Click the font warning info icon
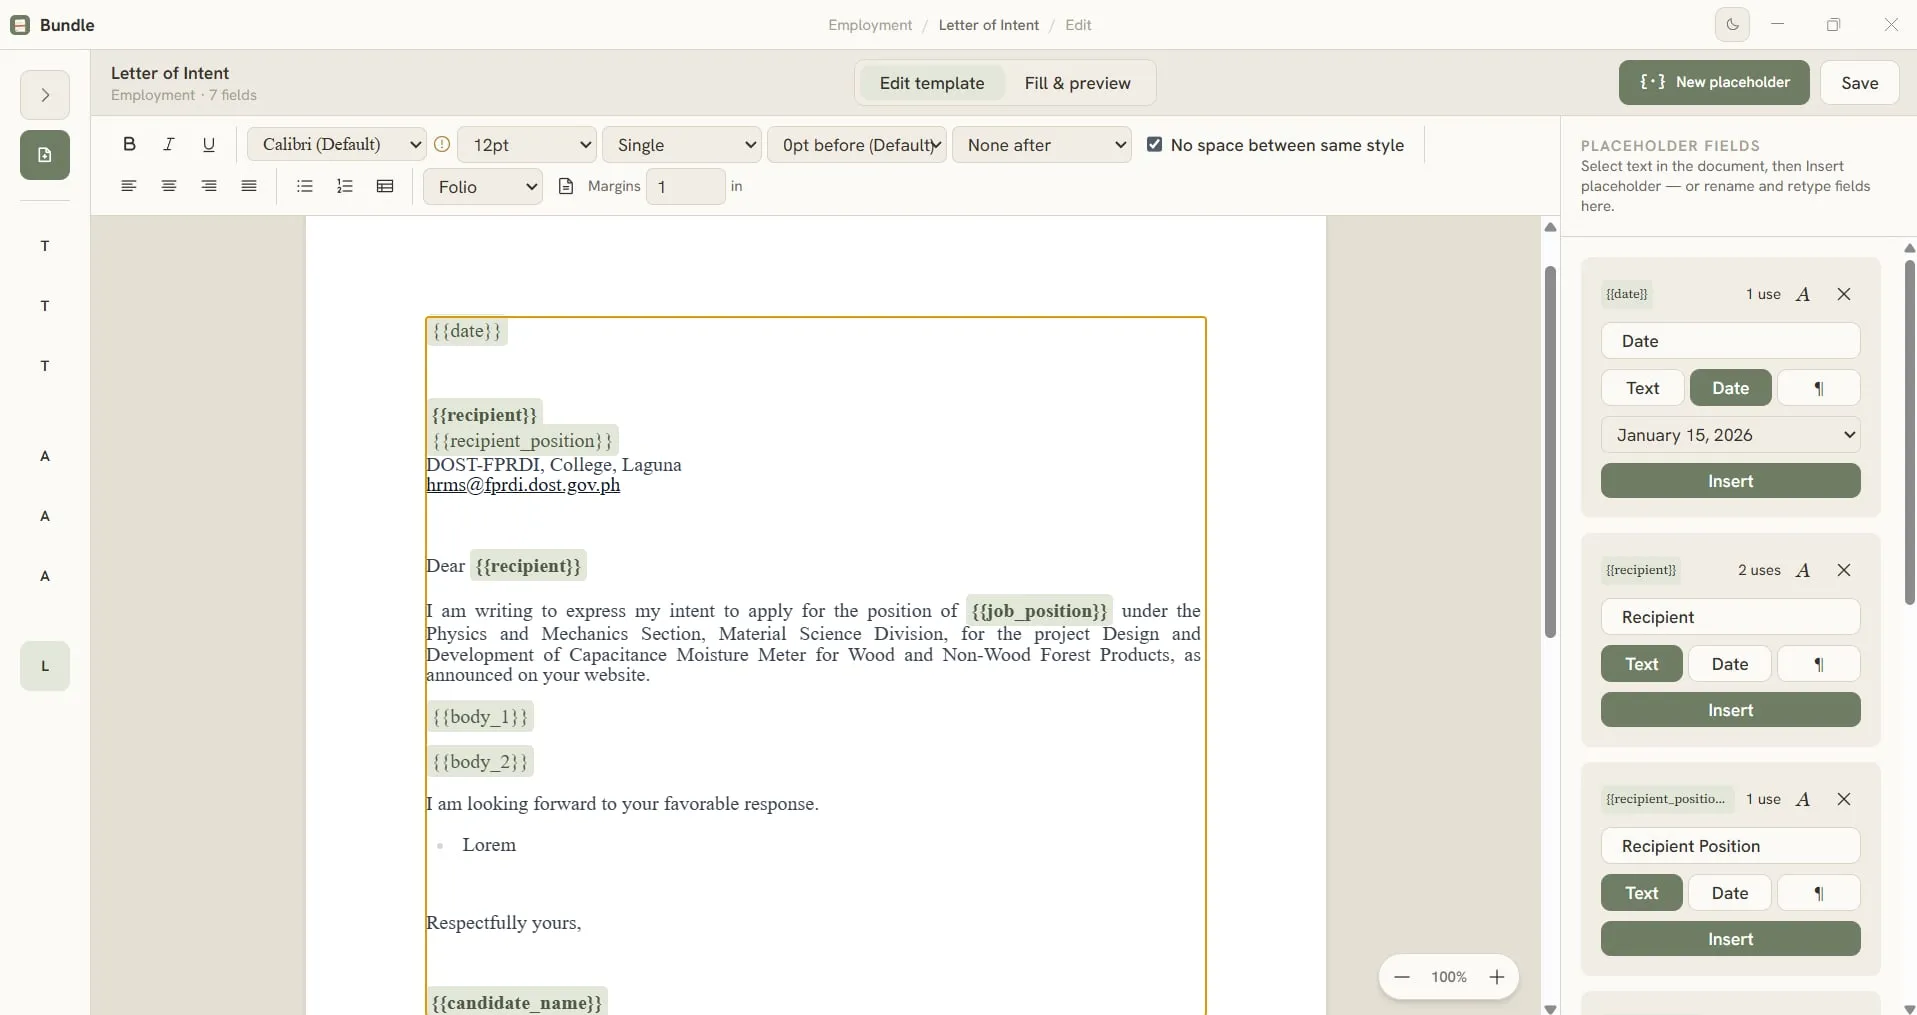The width and height of the screenshot is (1917, 1015). [442, 144]
